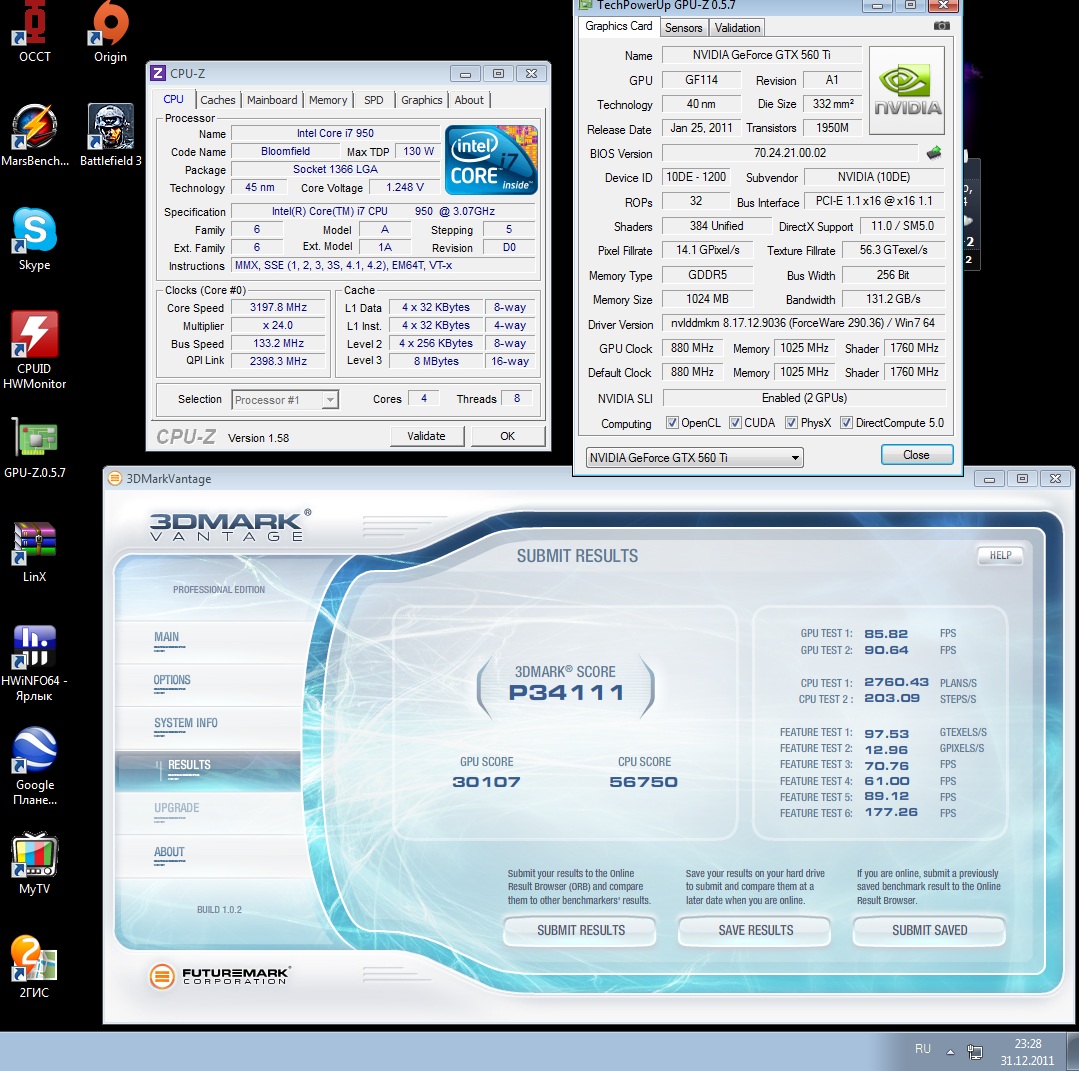Click the 3DMark score P34111
The image size is (1079, 1071).
(566, 692)
